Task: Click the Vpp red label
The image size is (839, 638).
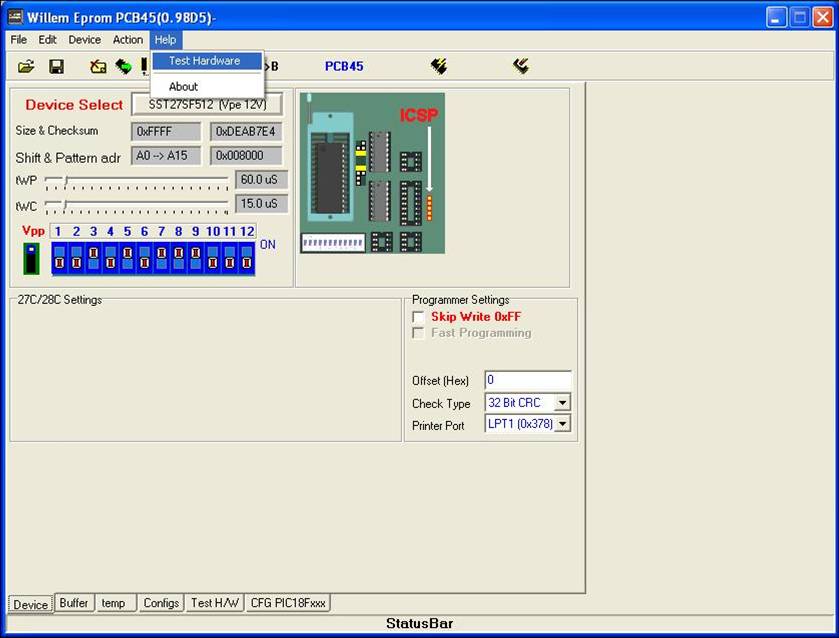Action: click(33, 231)
